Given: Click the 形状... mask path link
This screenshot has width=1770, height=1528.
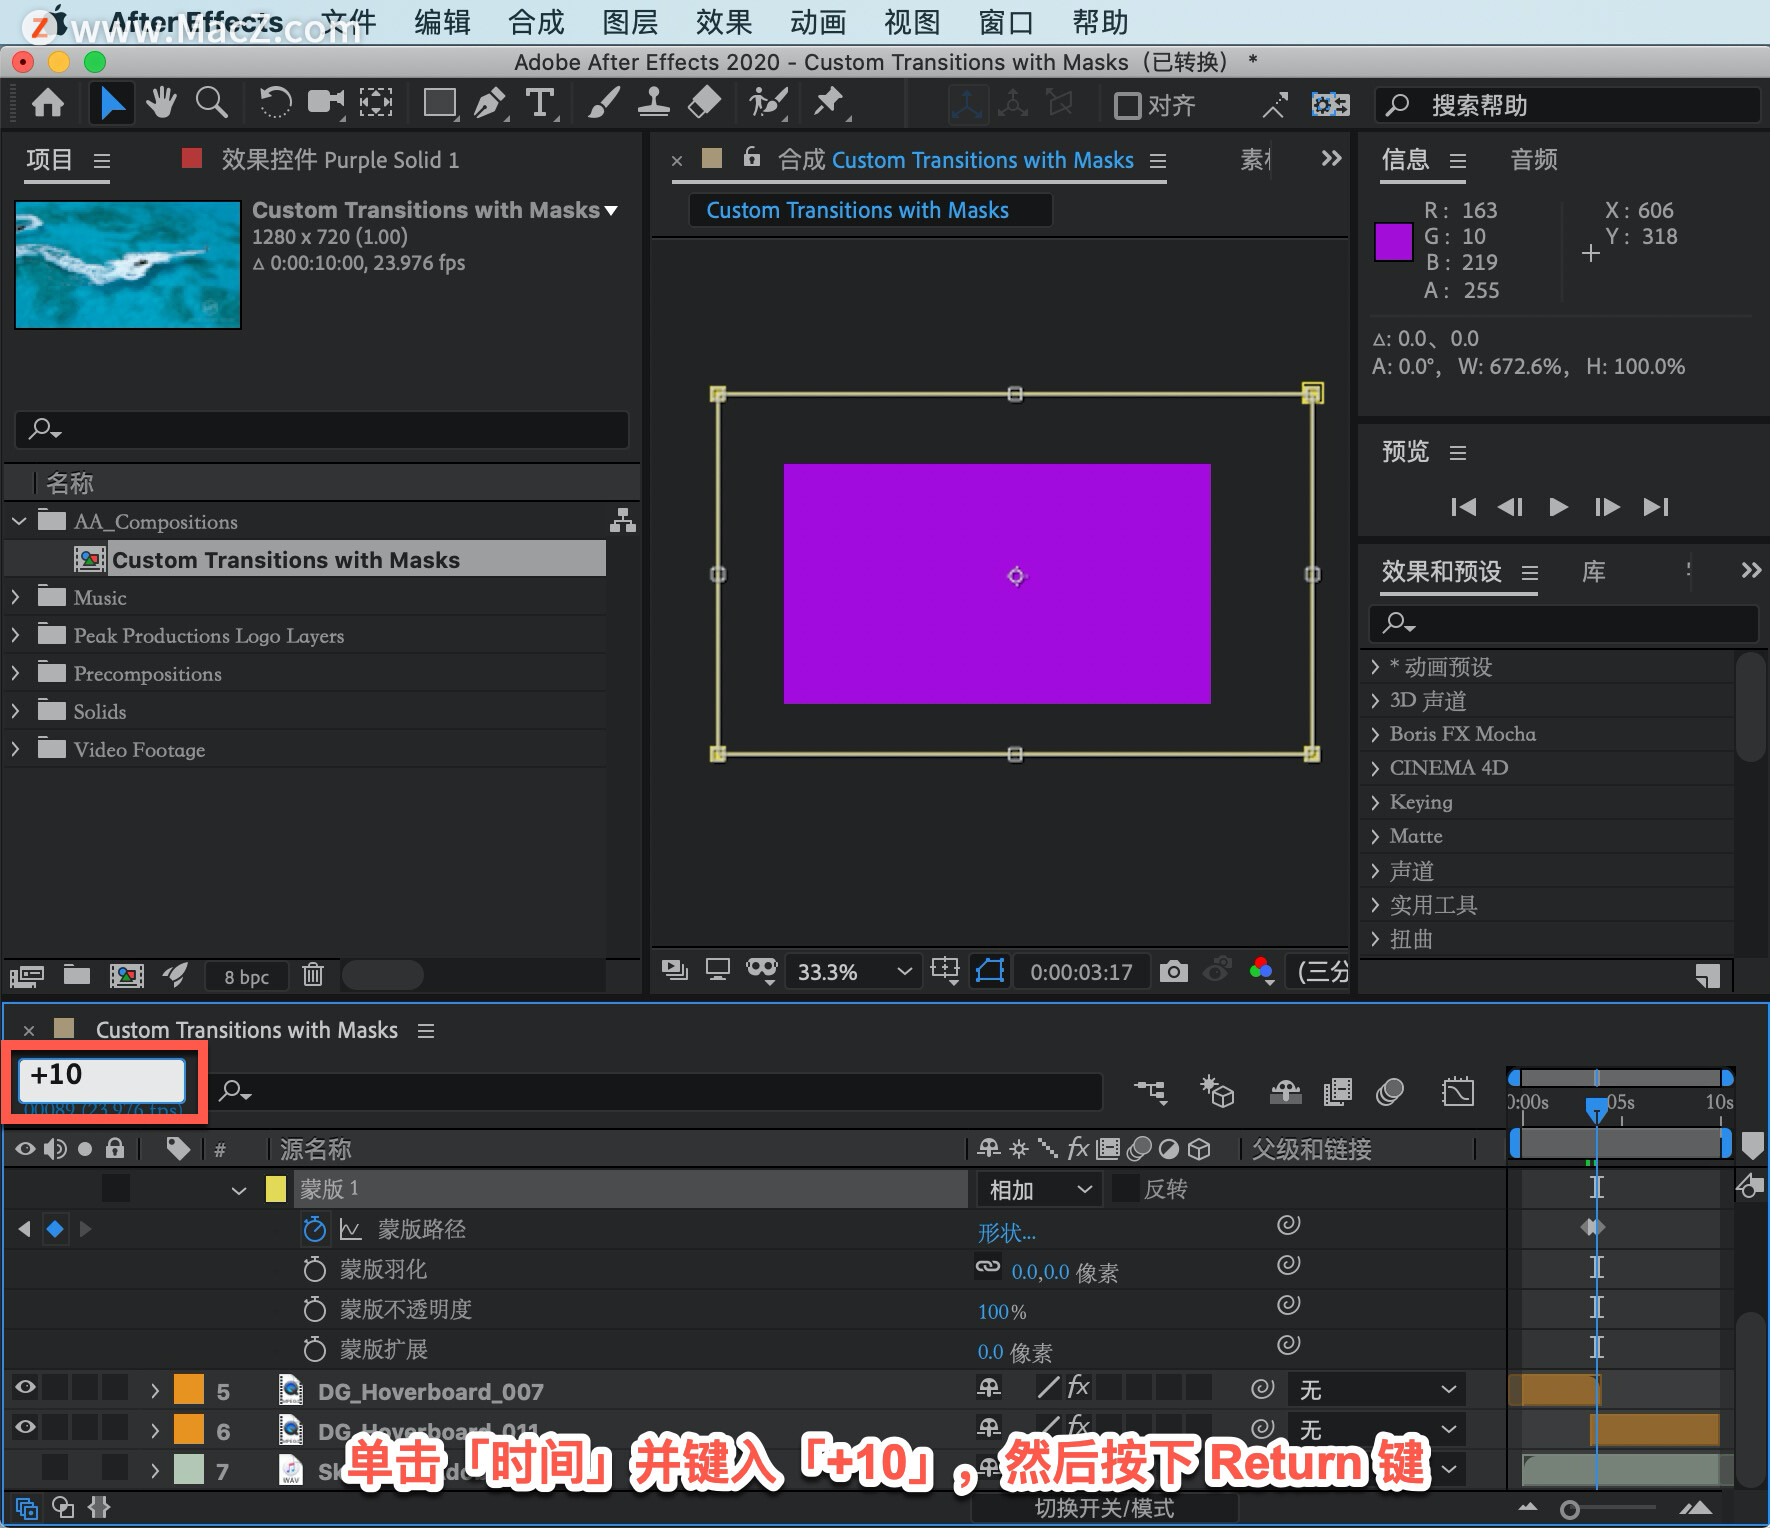Looking at the screenshot, I should coord(1006,1233).
